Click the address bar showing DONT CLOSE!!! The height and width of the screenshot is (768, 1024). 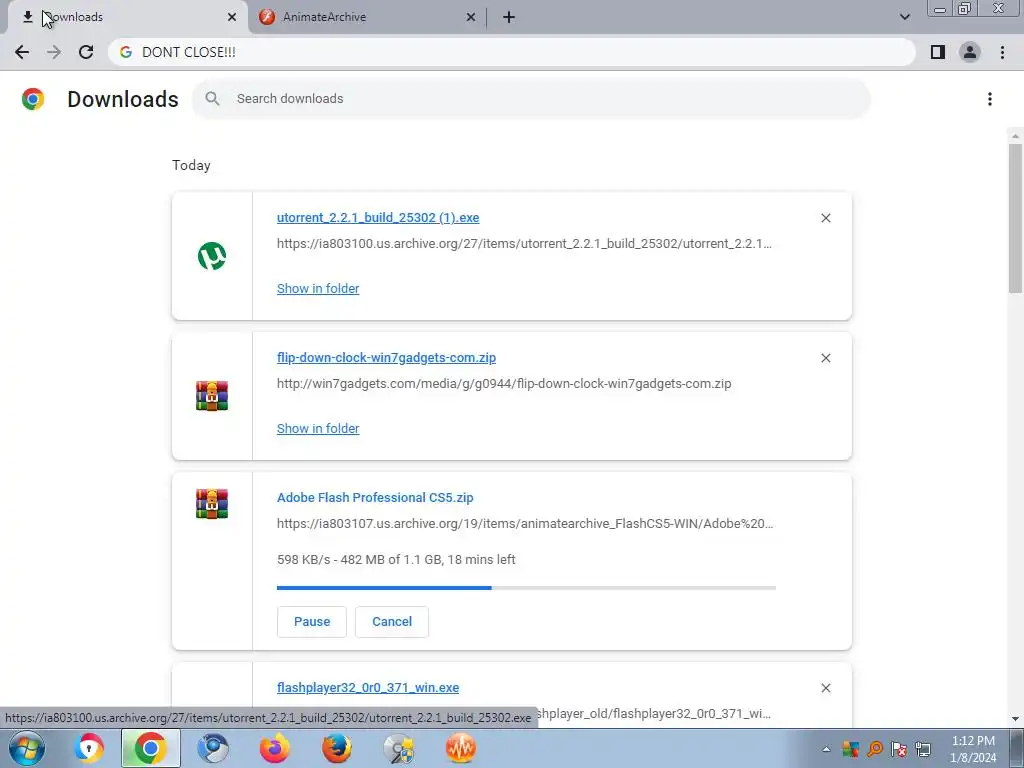[511, 52]
